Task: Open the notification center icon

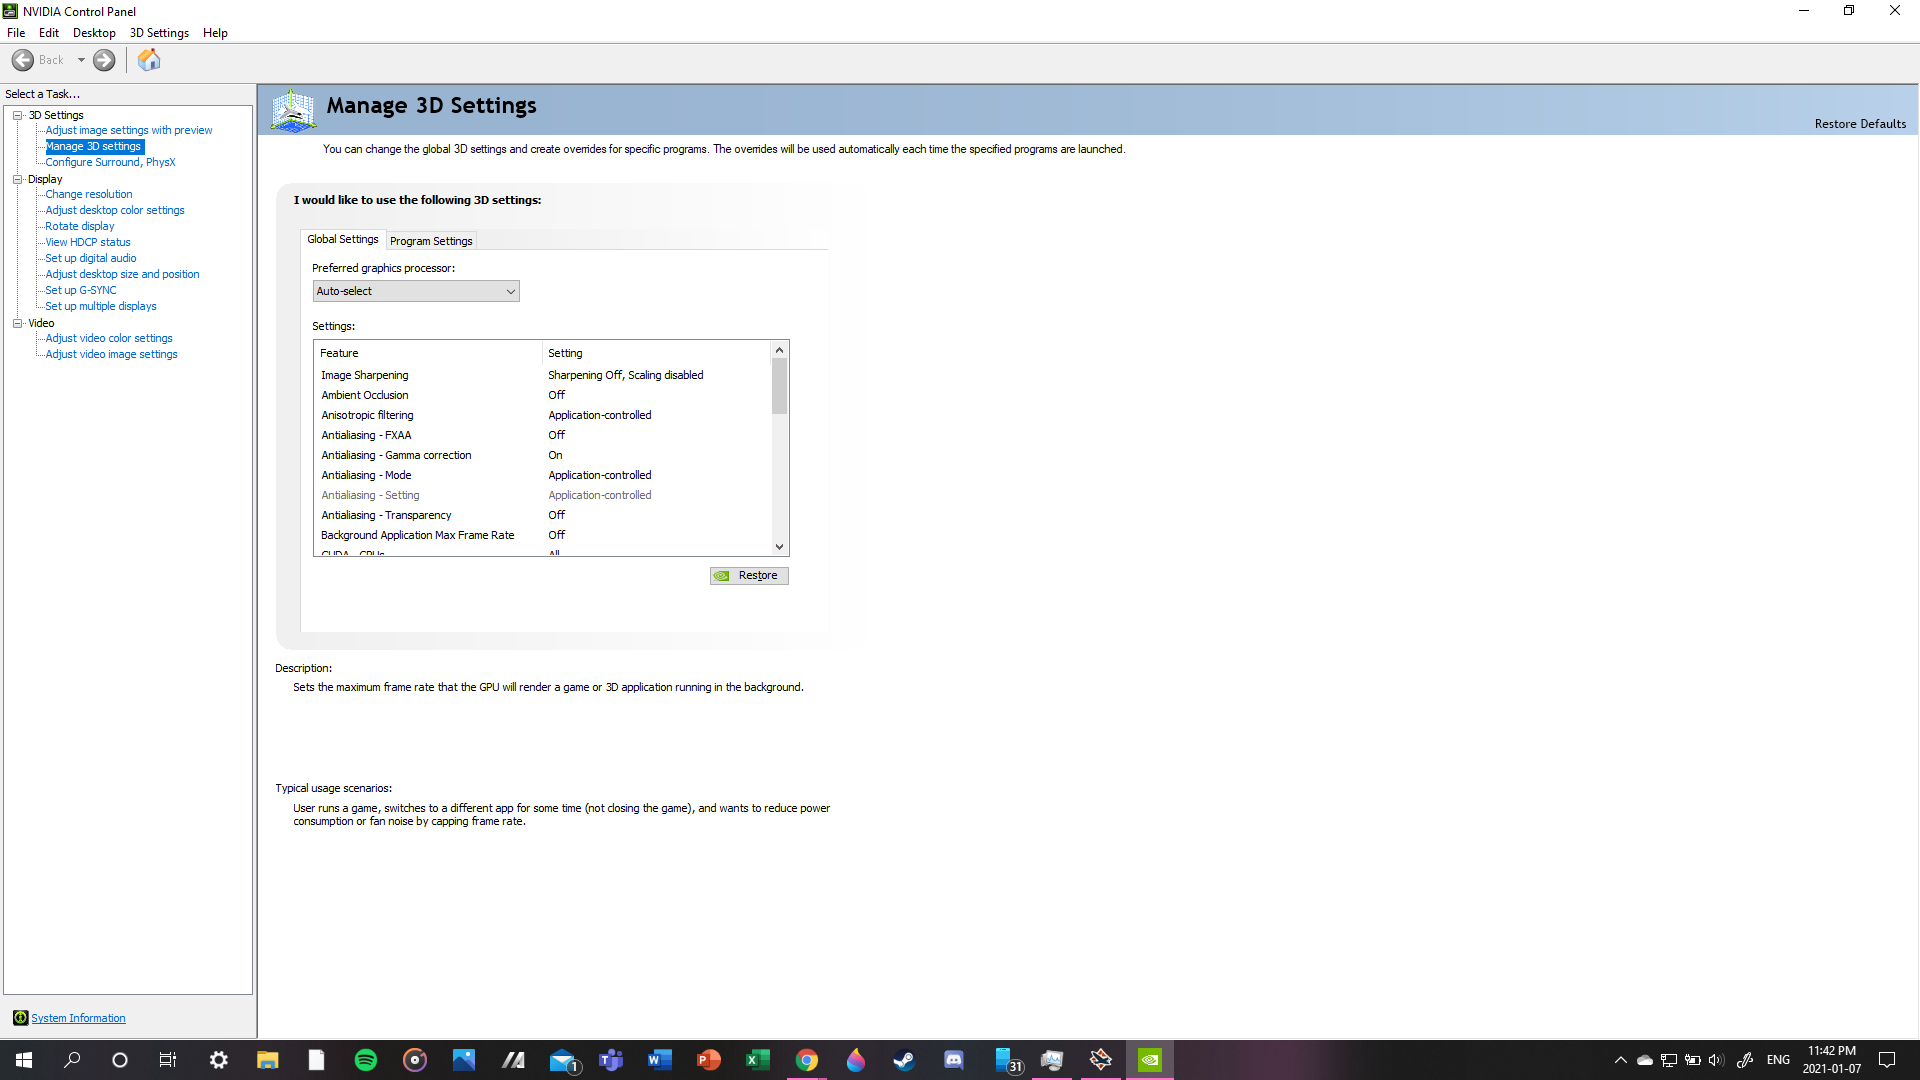Action: point(1887,1060)
